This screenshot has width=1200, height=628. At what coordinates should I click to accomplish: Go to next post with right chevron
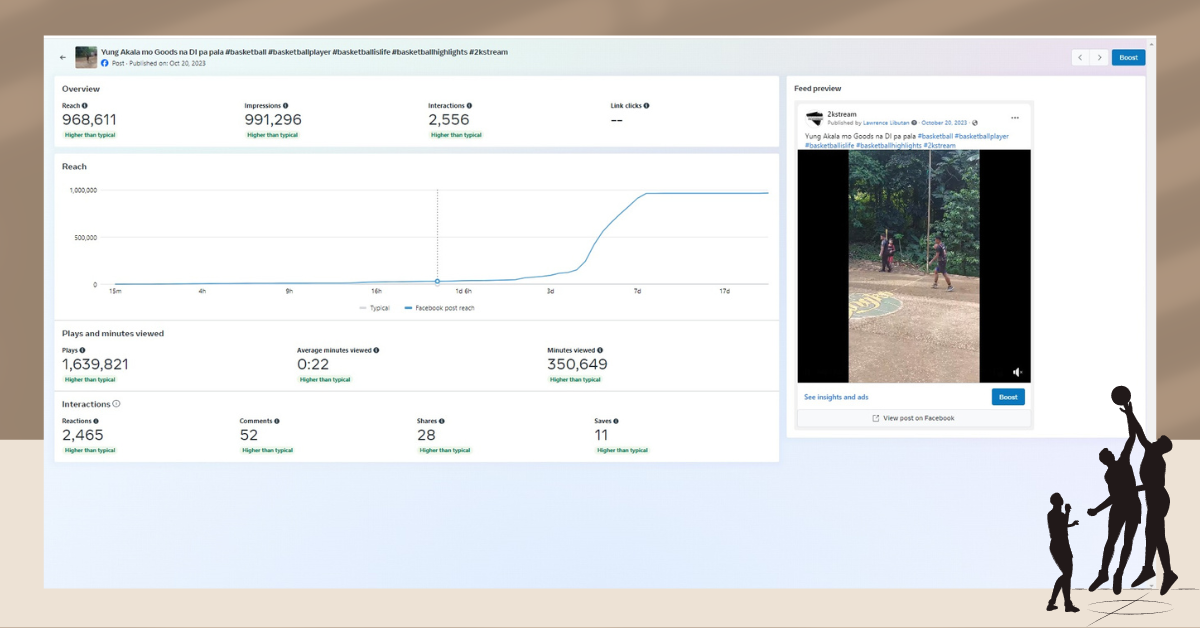coord(1099,57)
